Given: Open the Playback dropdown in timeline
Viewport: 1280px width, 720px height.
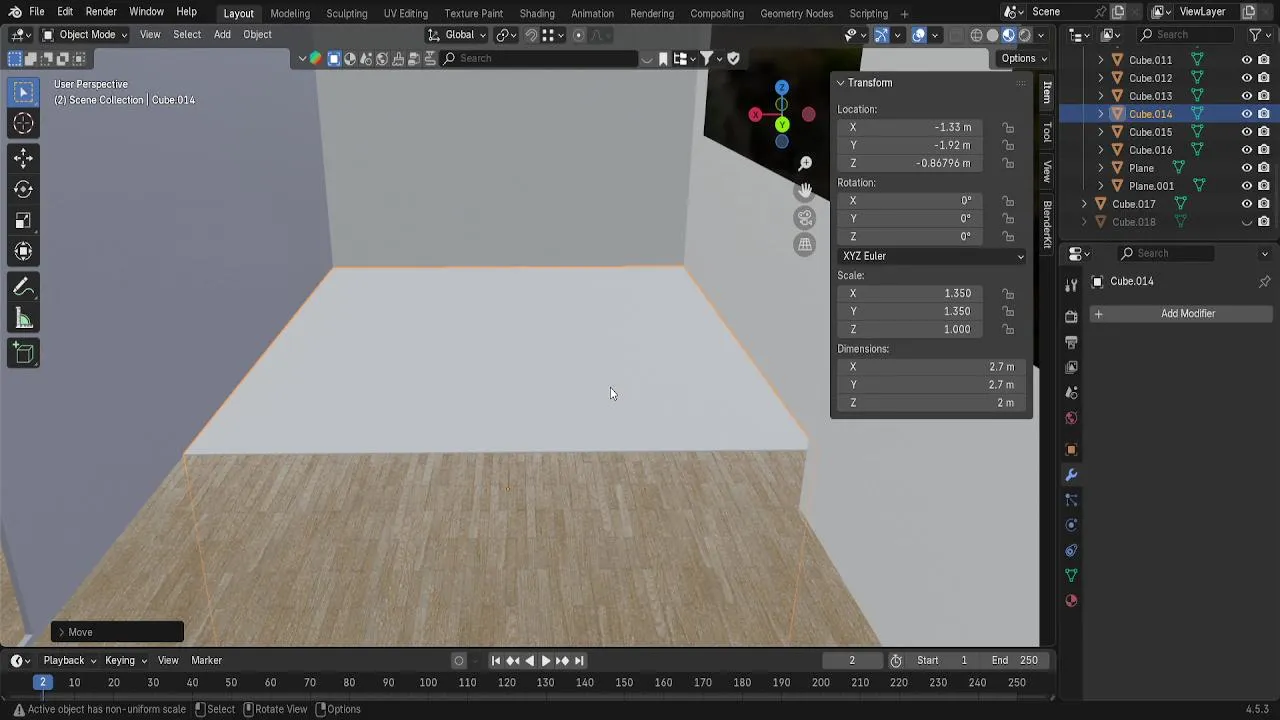Looking at the screenshot, I should pos(69,660).
